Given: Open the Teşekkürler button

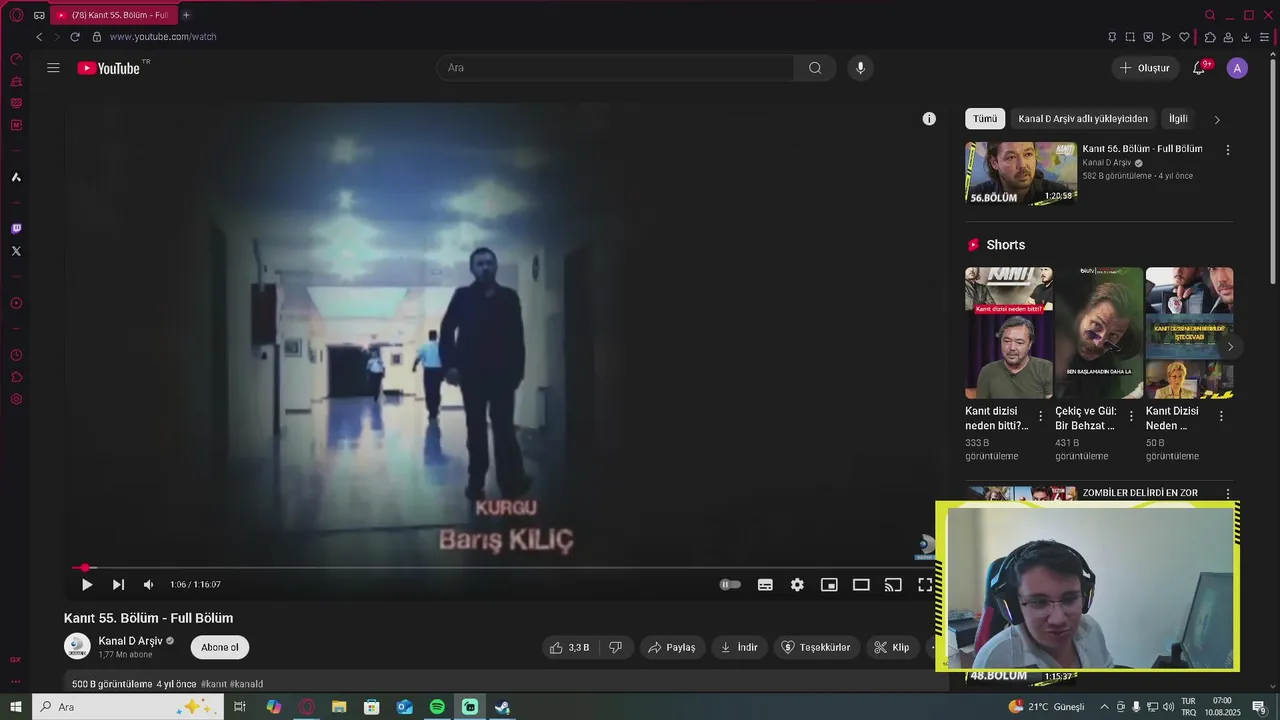Looking at the screenshot, I should [815, 647].
